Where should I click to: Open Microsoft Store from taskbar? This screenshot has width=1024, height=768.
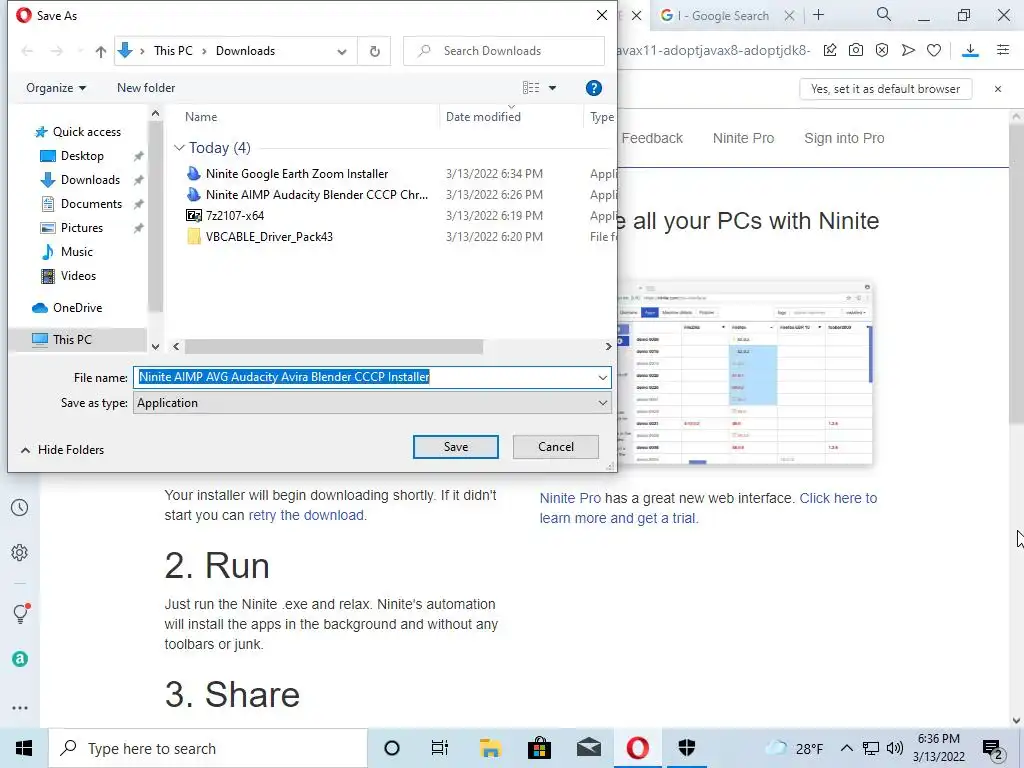click(x=539, y=748)
